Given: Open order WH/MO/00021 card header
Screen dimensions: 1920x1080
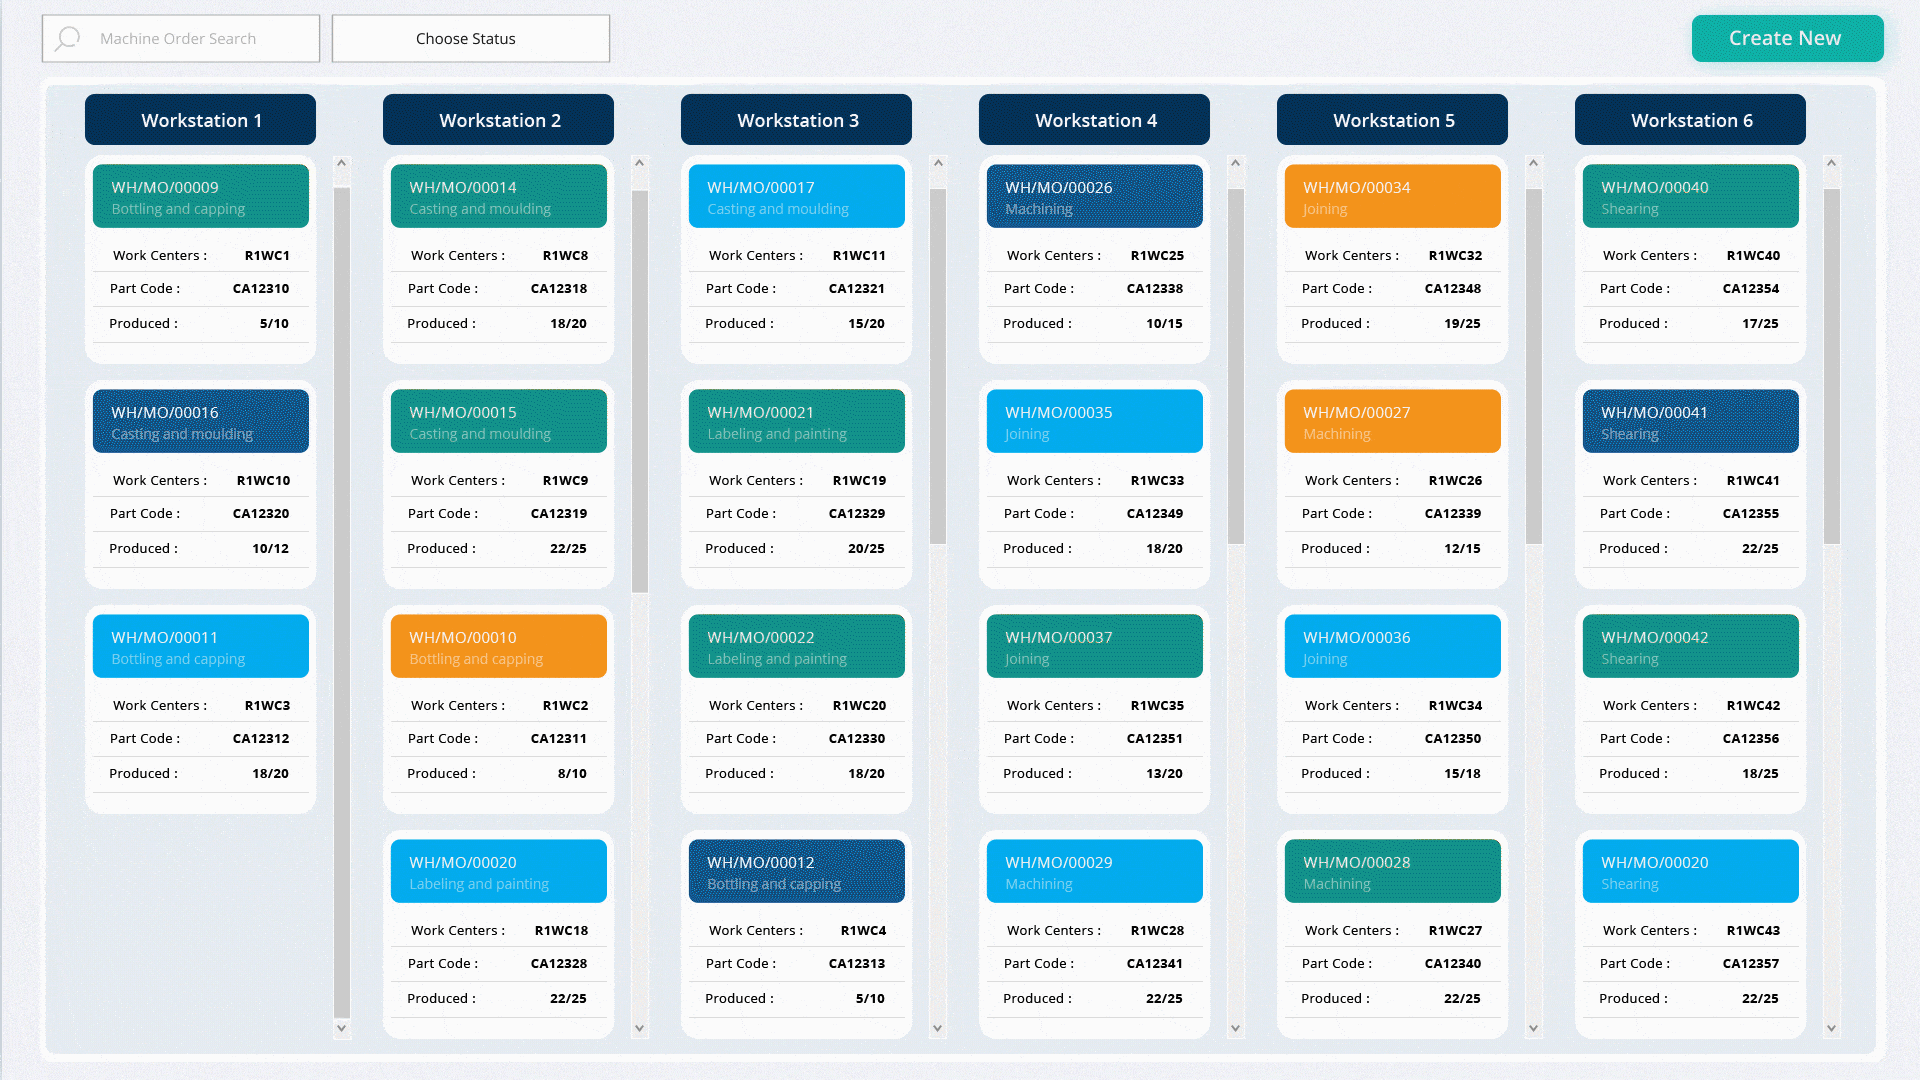Looking at the screenshot, I should pyautogui.click(x=796, y=421).
